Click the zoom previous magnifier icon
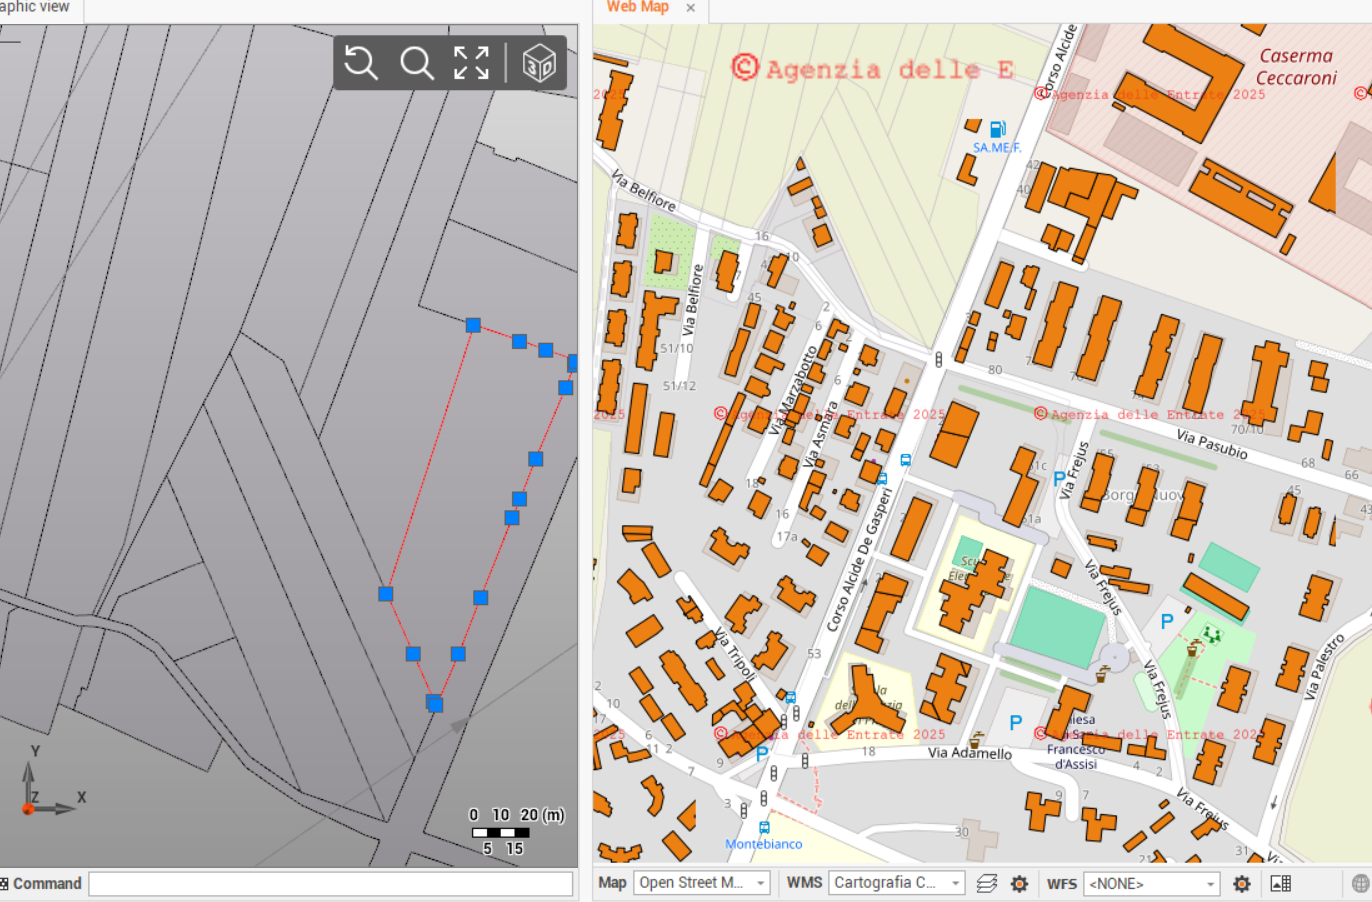This screenshot has width=1372, height=902. (x=361, y=63)
